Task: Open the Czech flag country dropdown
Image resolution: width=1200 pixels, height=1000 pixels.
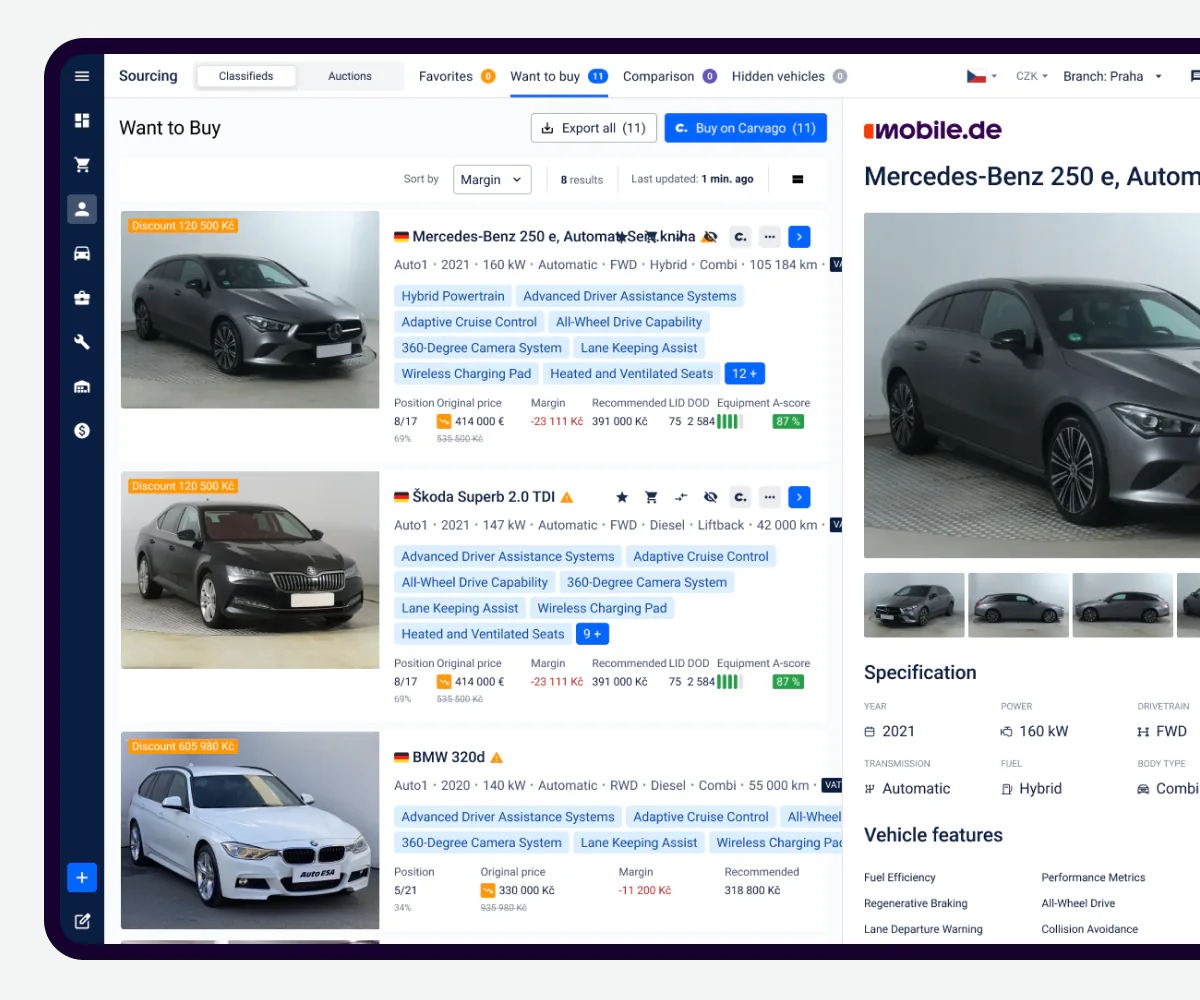Action: (x=981, y=76)
